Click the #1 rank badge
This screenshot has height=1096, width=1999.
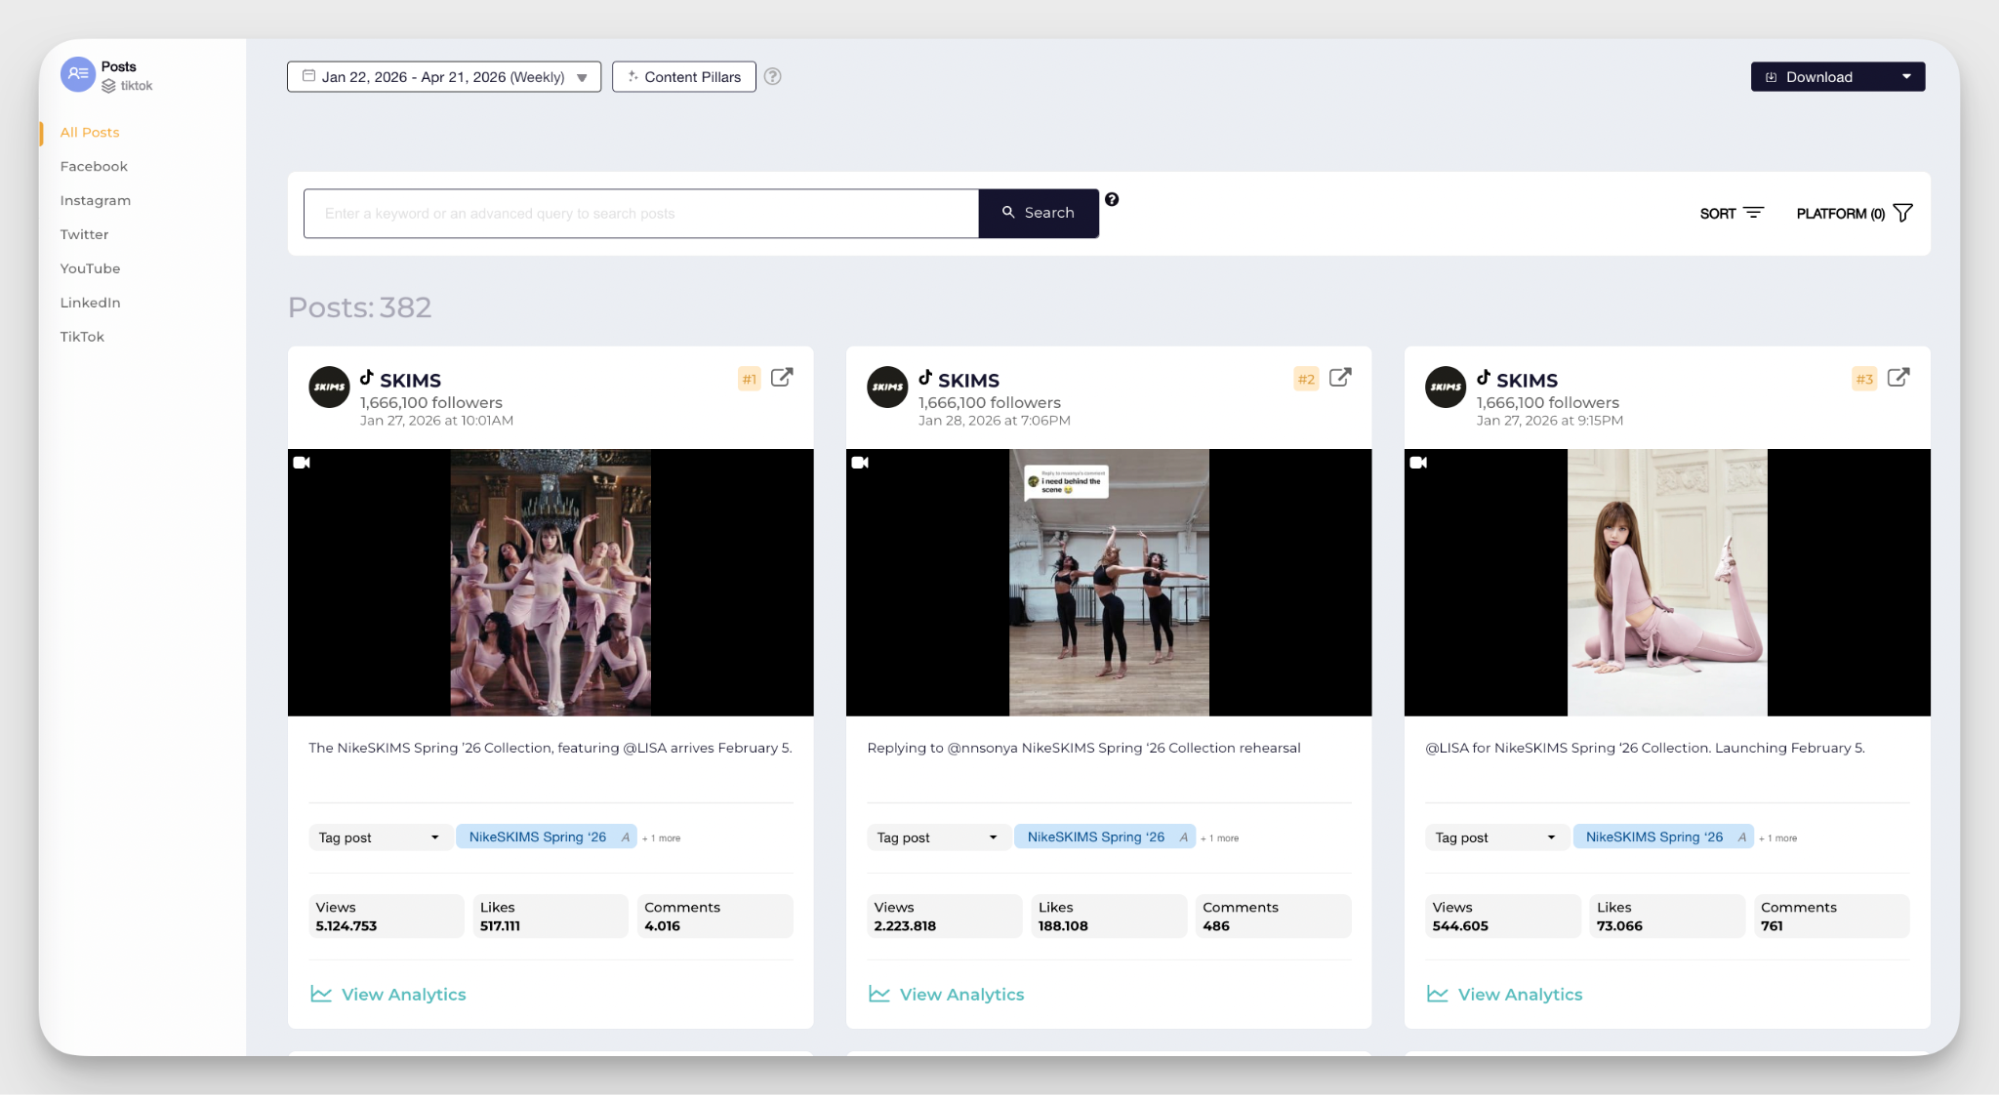click(749, 379)
